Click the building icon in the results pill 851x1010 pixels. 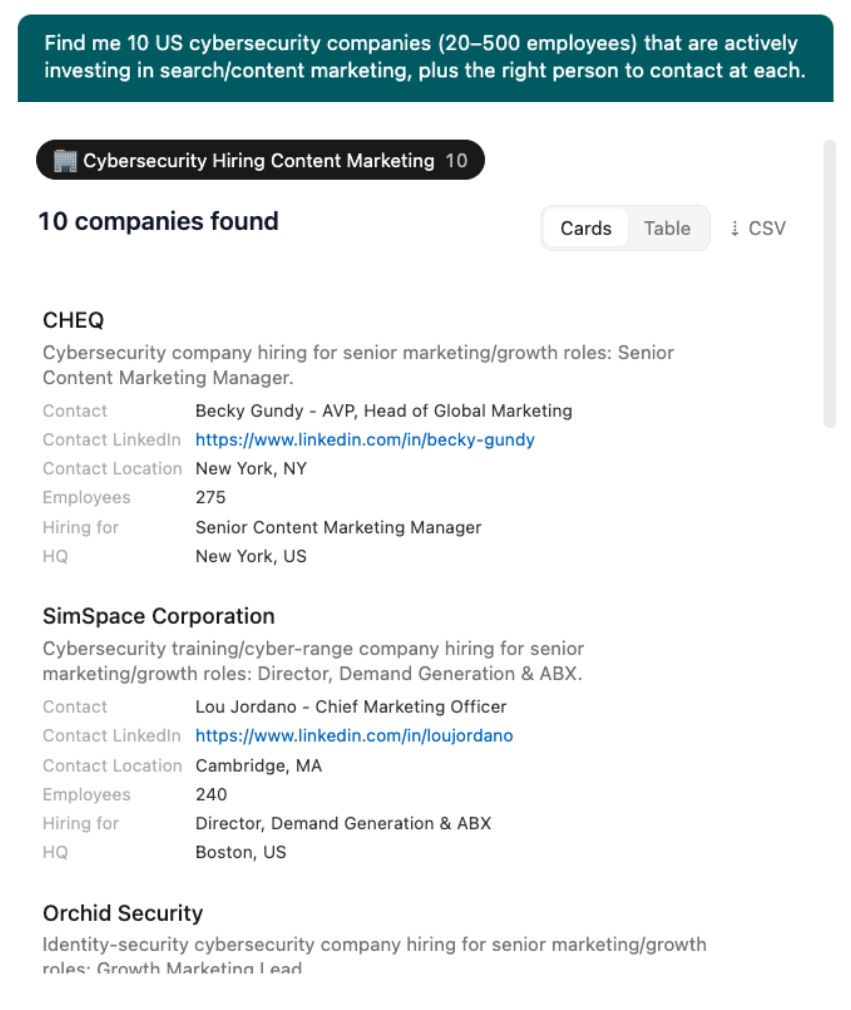[x=64, y=160]
